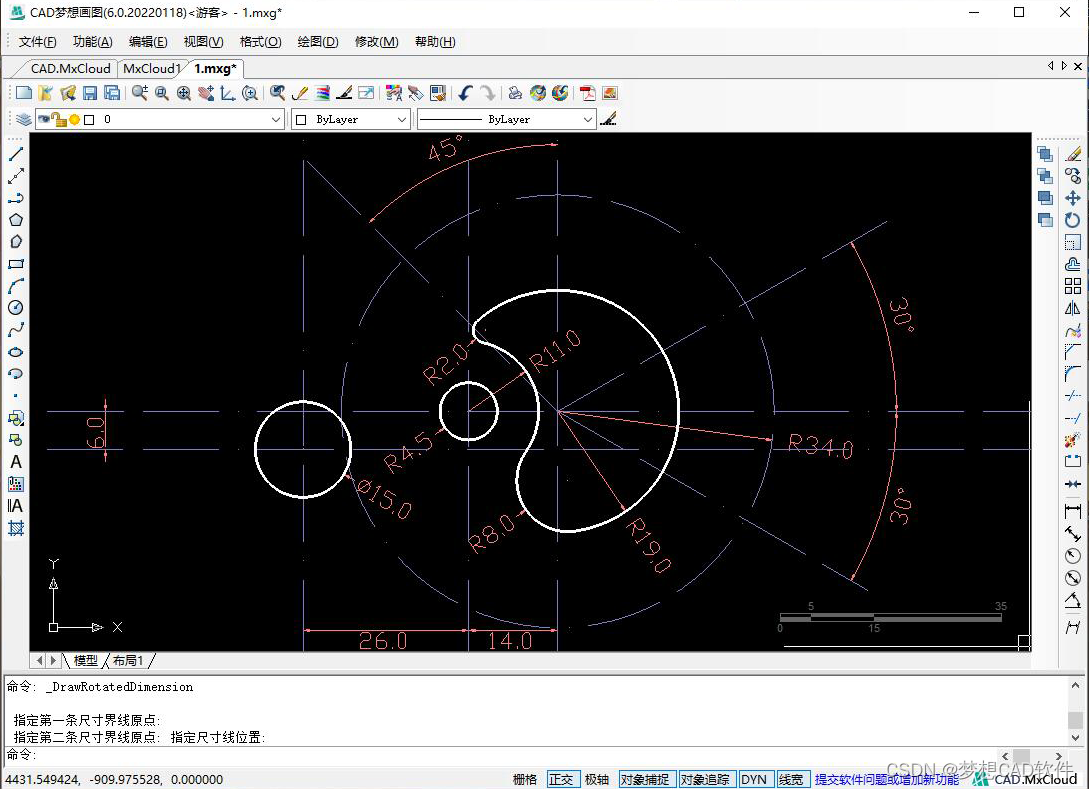Viewport: 1089px width, 789px height.
Task: Click the Redo arrow icon
Action: coord(488,93)
